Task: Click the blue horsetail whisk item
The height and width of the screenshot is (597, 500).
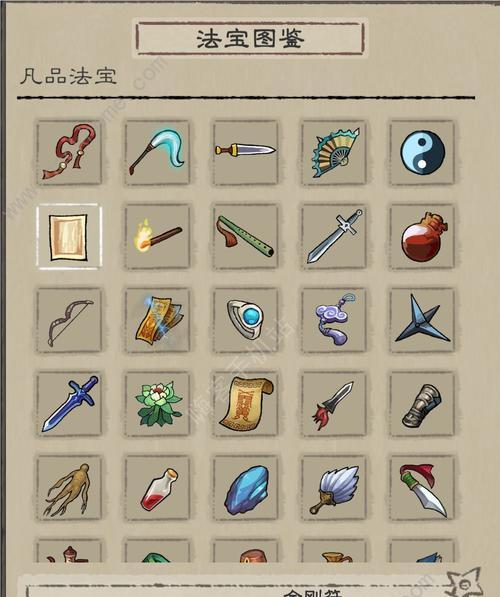Action: 157,152
